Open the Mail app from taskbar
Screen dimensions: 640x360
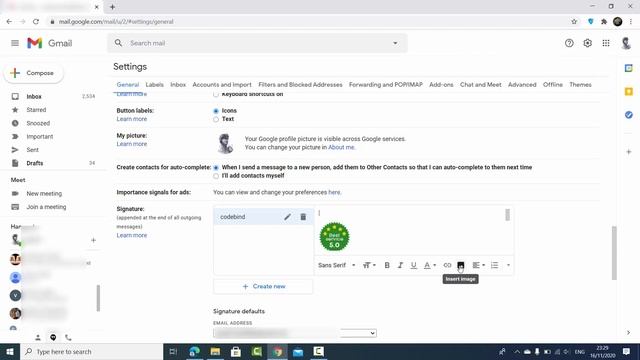pos(298,351)
